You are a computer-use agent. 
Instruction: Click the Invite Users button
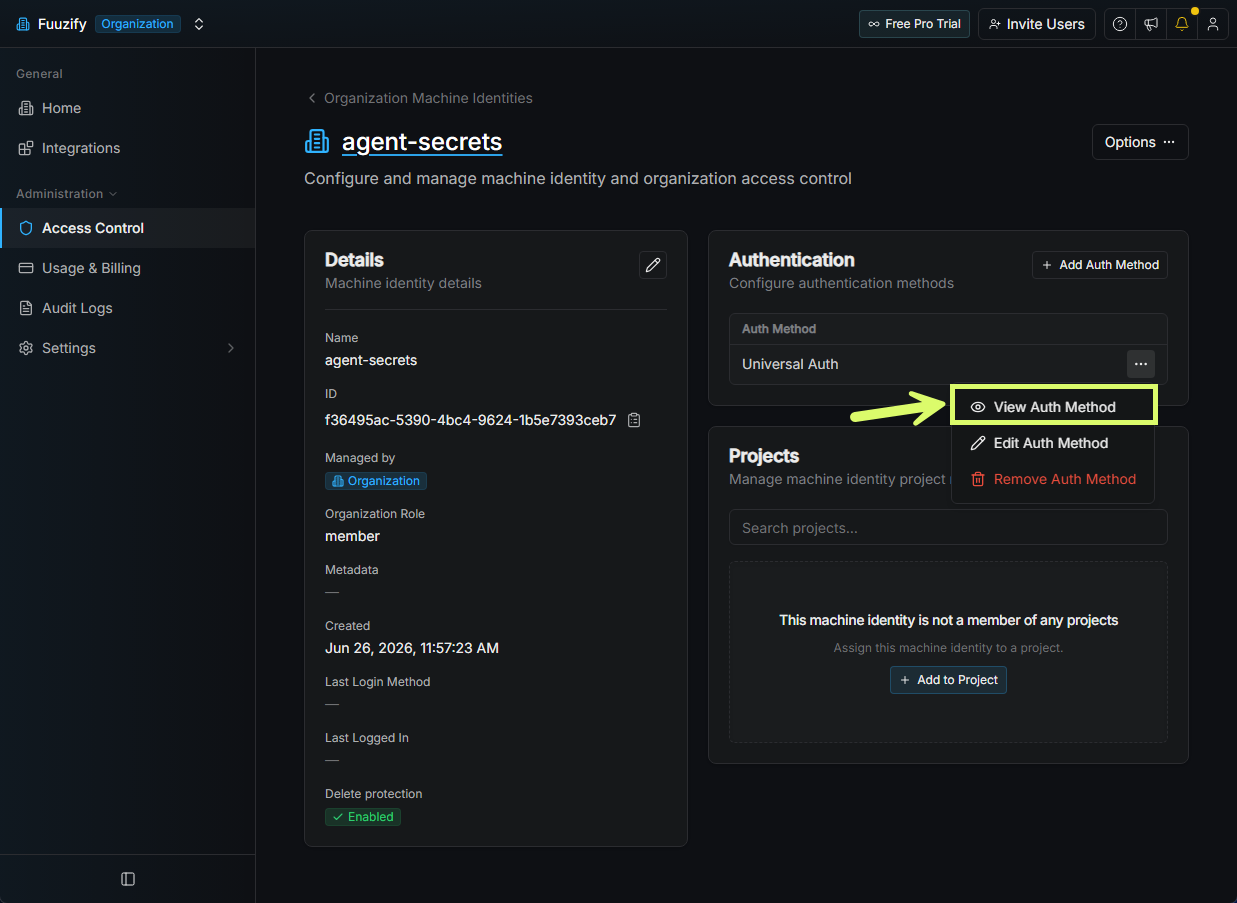click(x=1036, y=24)
